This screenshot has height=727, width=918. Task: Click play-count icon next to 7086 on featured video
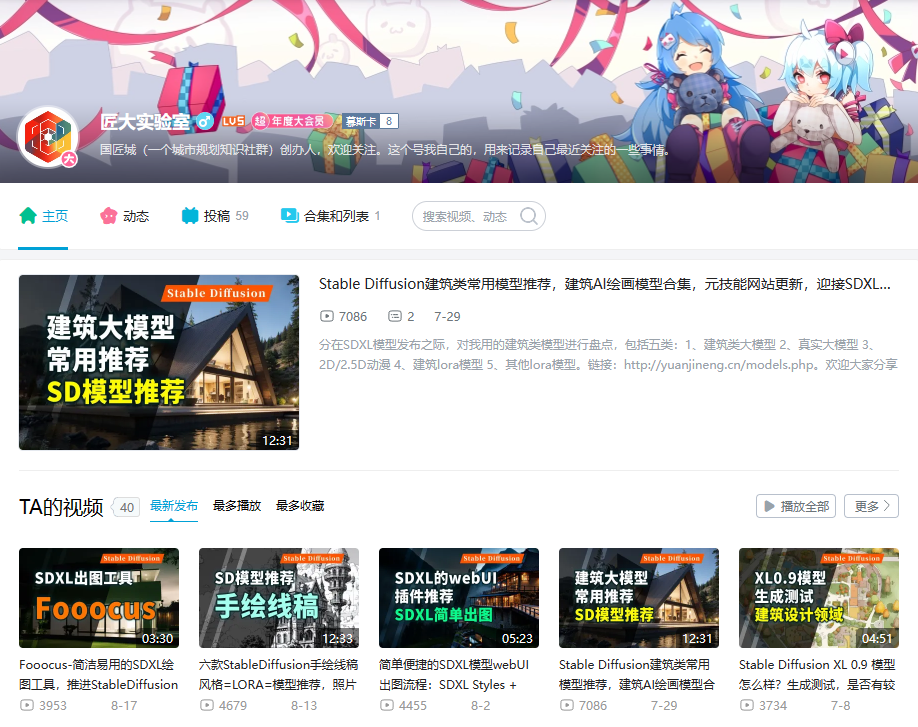coord(326,316)
